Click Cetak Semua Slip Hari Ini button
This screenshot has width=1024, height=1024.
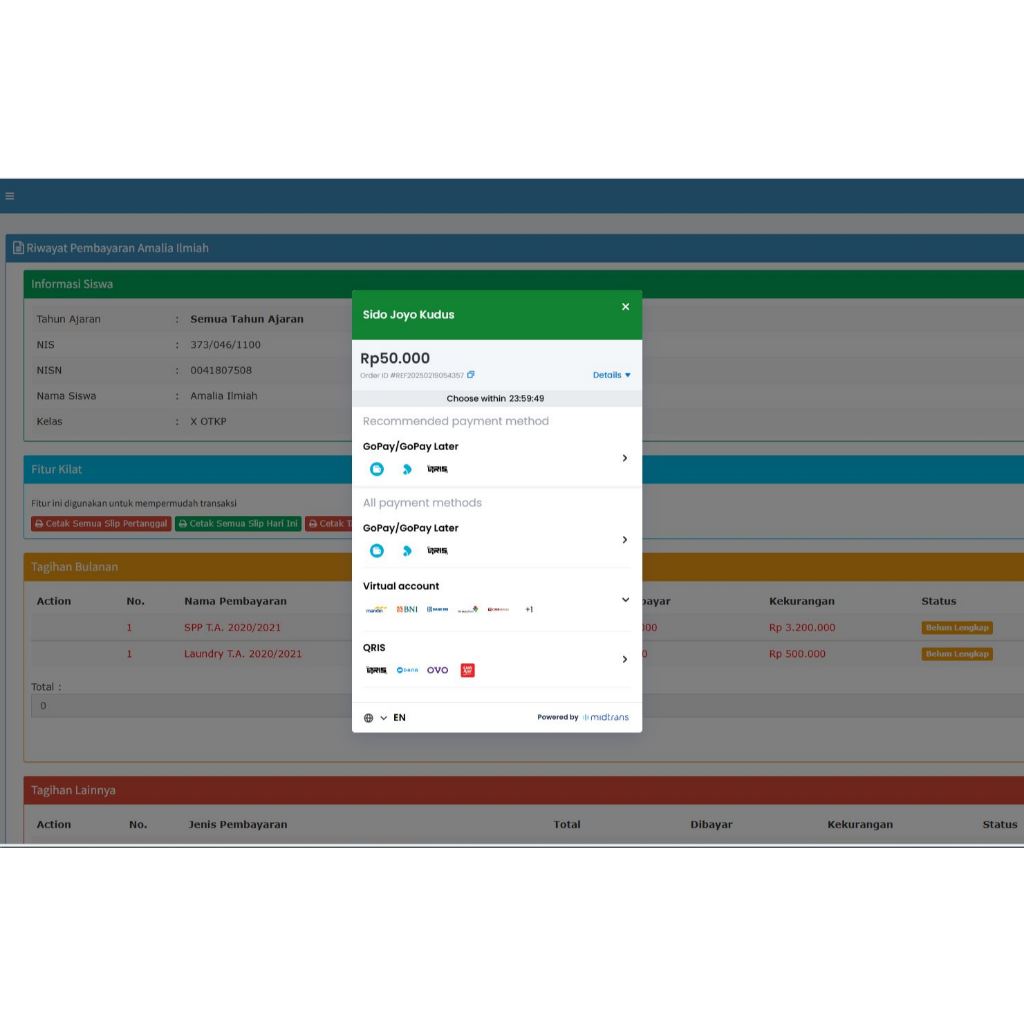238,524
